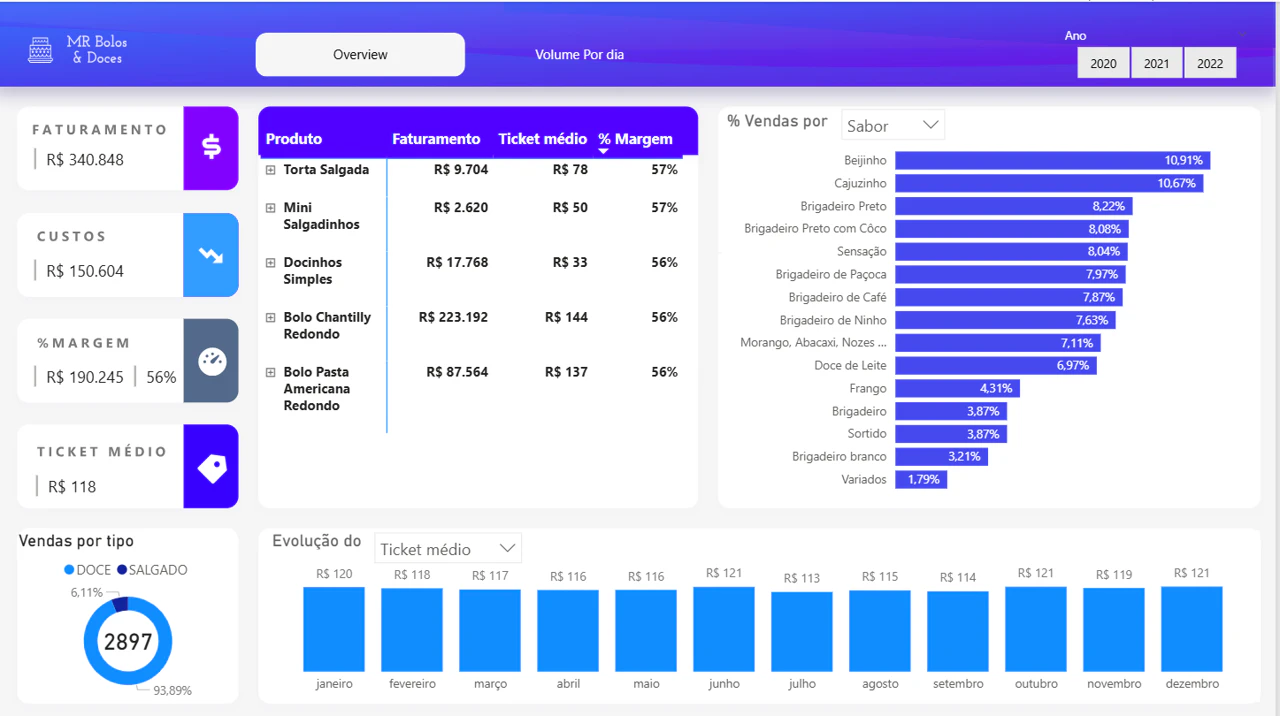Click the R$ 340.848 Faturamento value
This screenshot has height=716, width=1280.
[x=85, y=160]
